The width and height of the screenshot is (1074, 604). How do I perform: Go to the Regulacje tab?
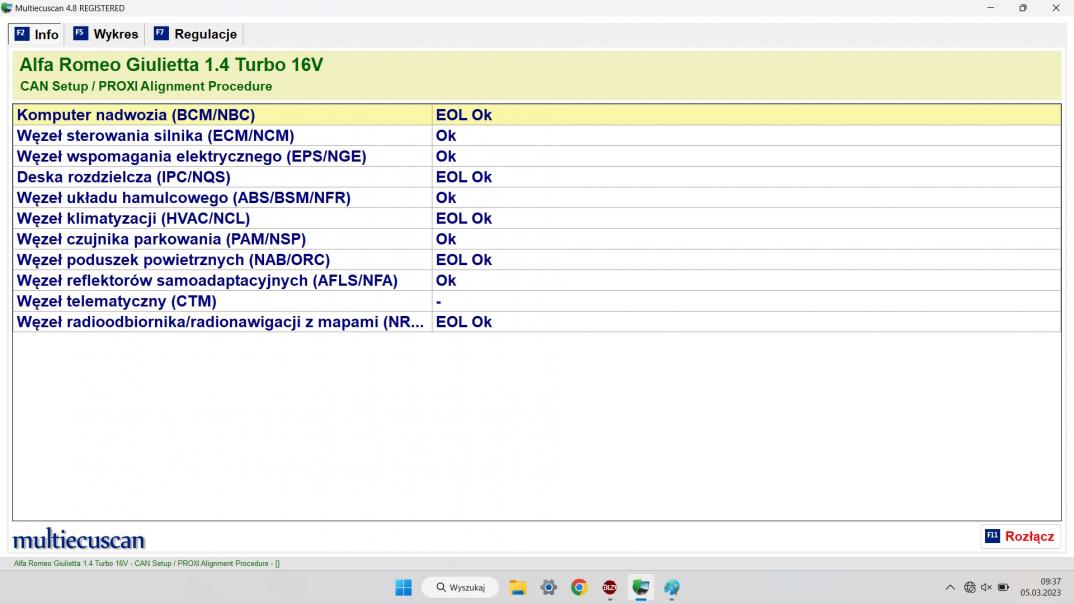[x=195, y=34]
